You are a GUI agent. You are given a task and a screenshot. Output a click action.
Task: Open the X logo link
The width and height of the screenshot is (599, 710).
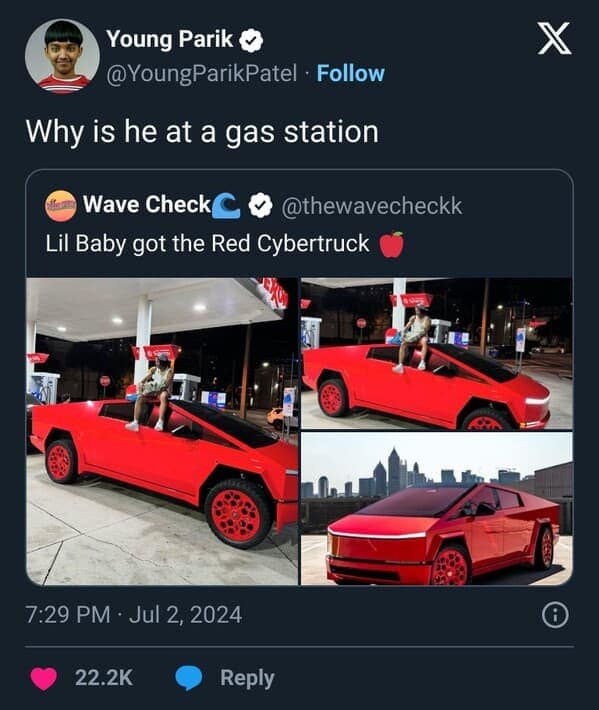(x=554, y=39)
